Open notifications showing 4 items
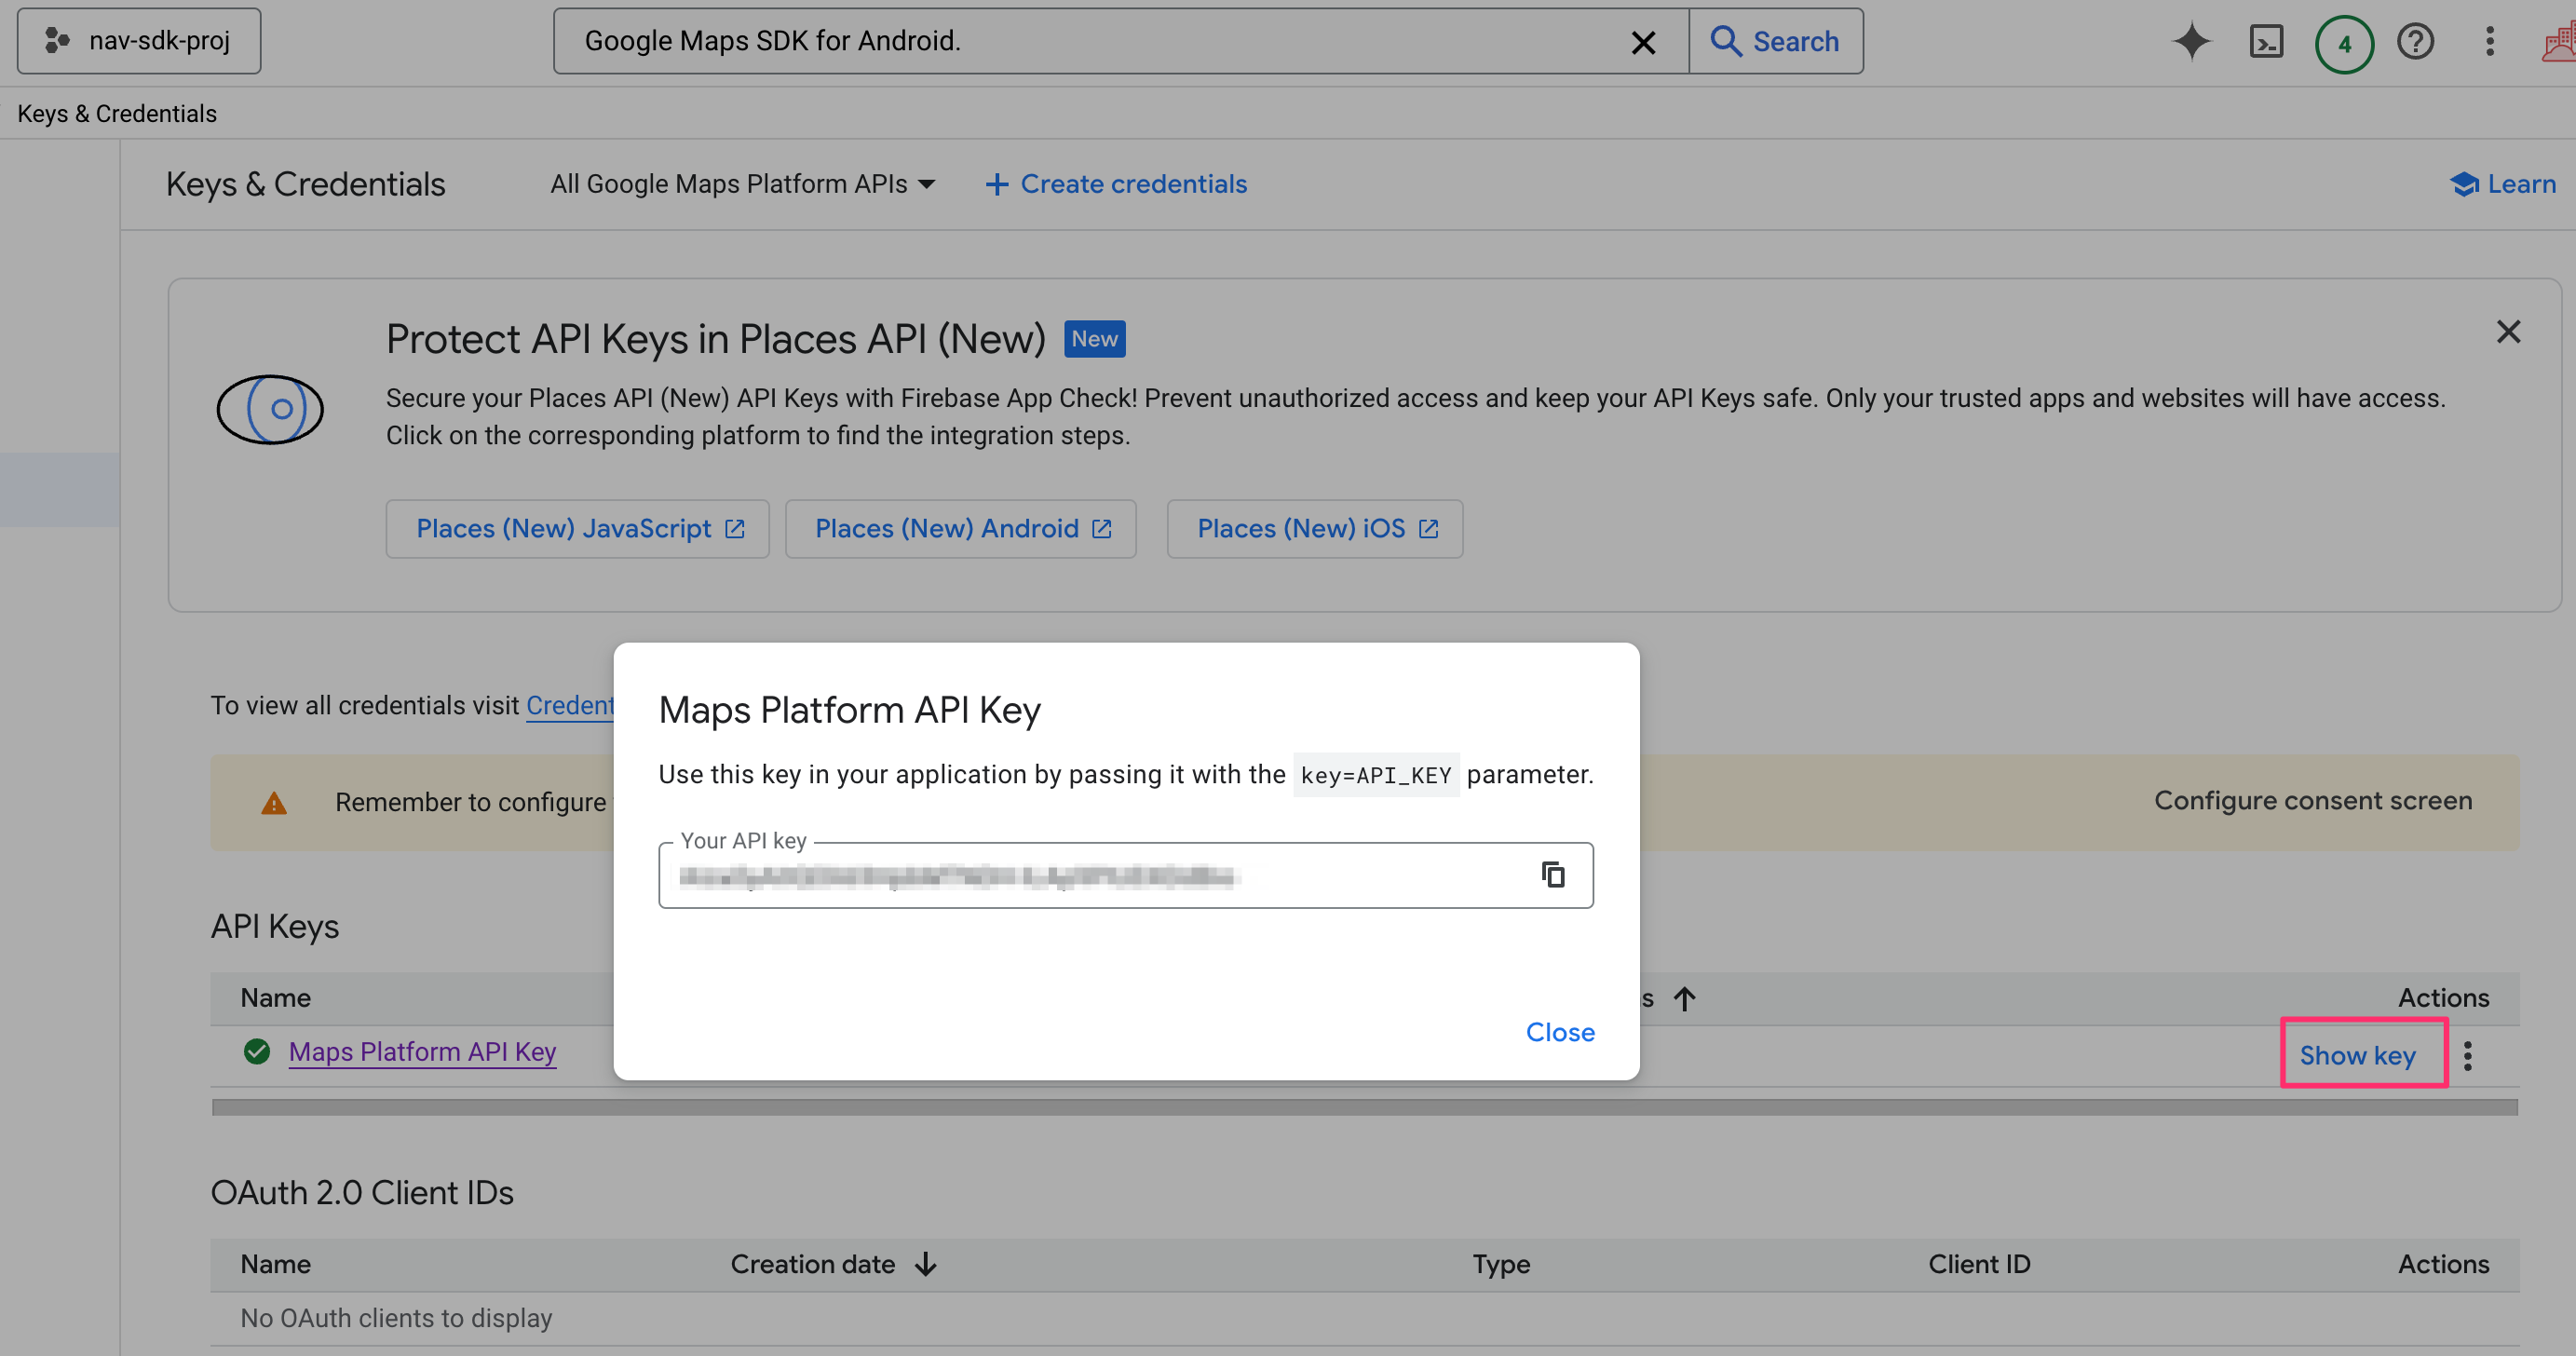Screen dimensions: 2576x1356 click(2343, 43)
